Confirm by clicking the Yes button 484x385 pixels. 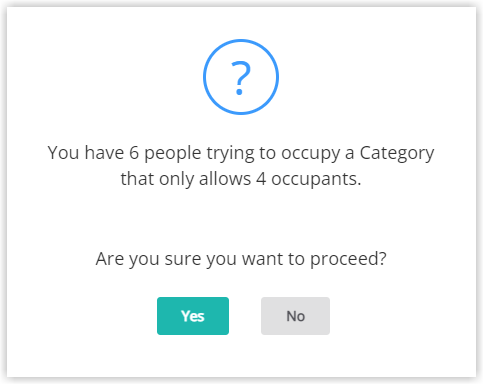(193, 316)
